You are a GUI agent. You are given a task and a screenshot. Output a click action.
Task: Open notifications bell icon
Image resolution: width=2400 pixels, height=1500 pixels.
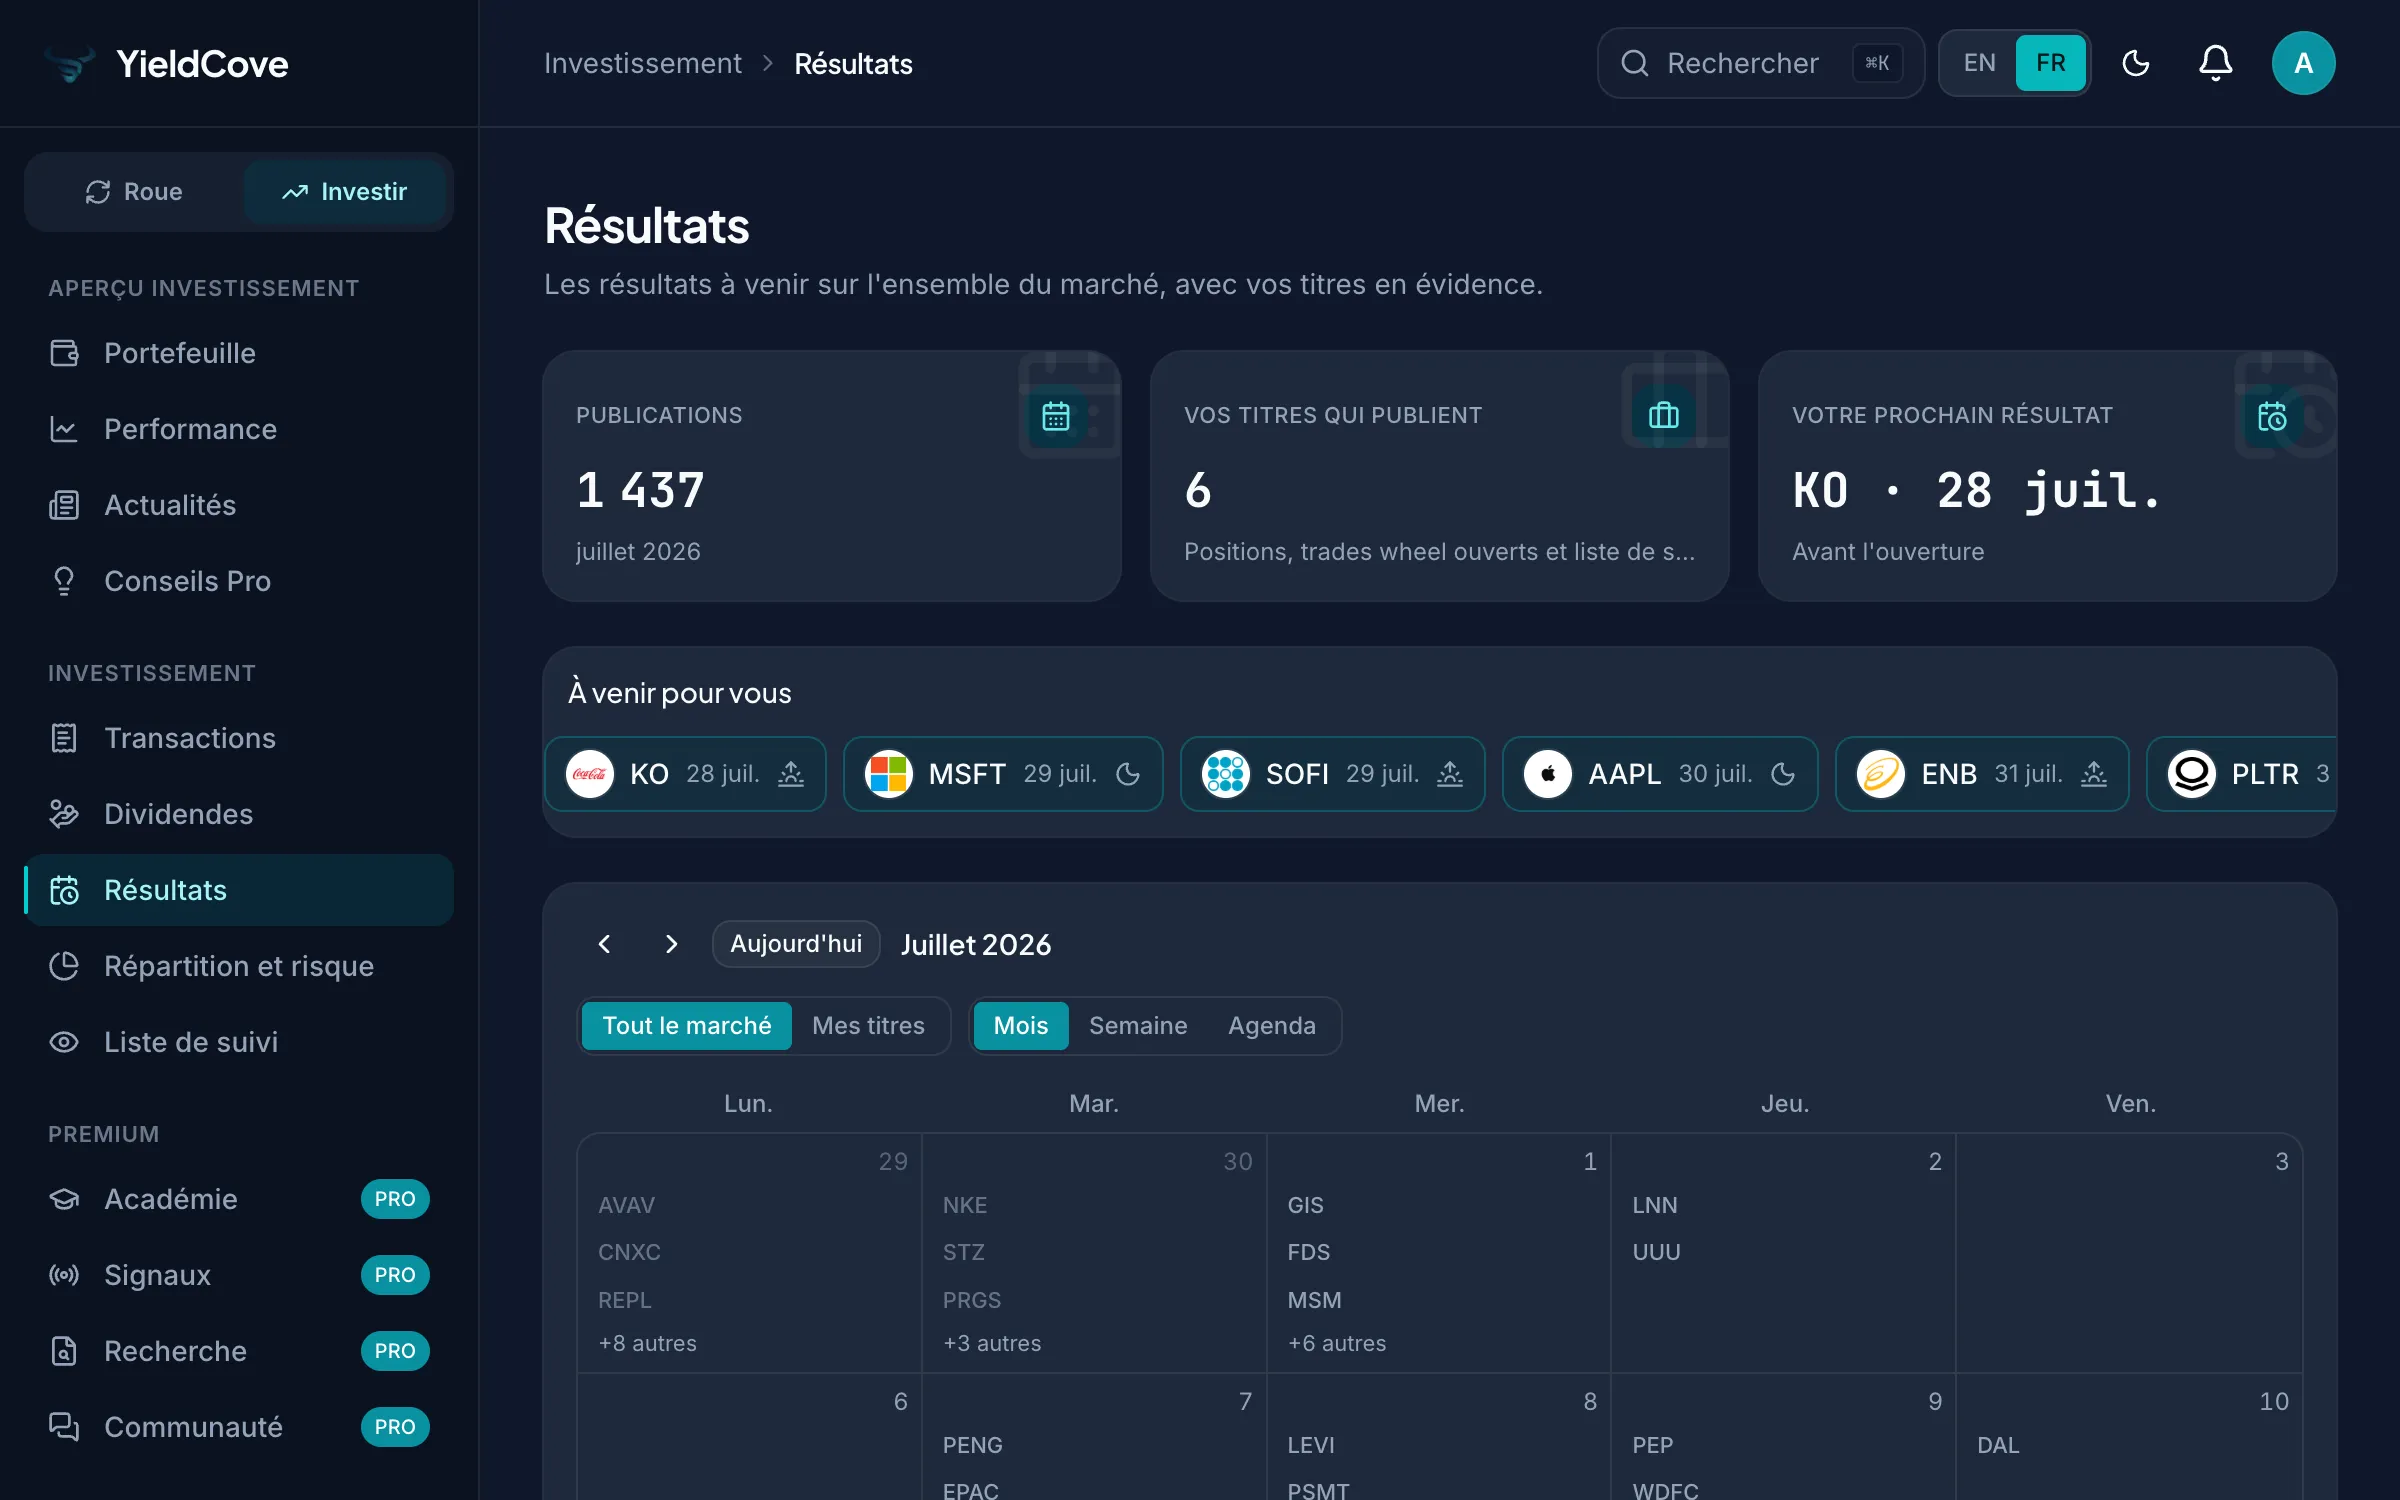(2215, 63)
